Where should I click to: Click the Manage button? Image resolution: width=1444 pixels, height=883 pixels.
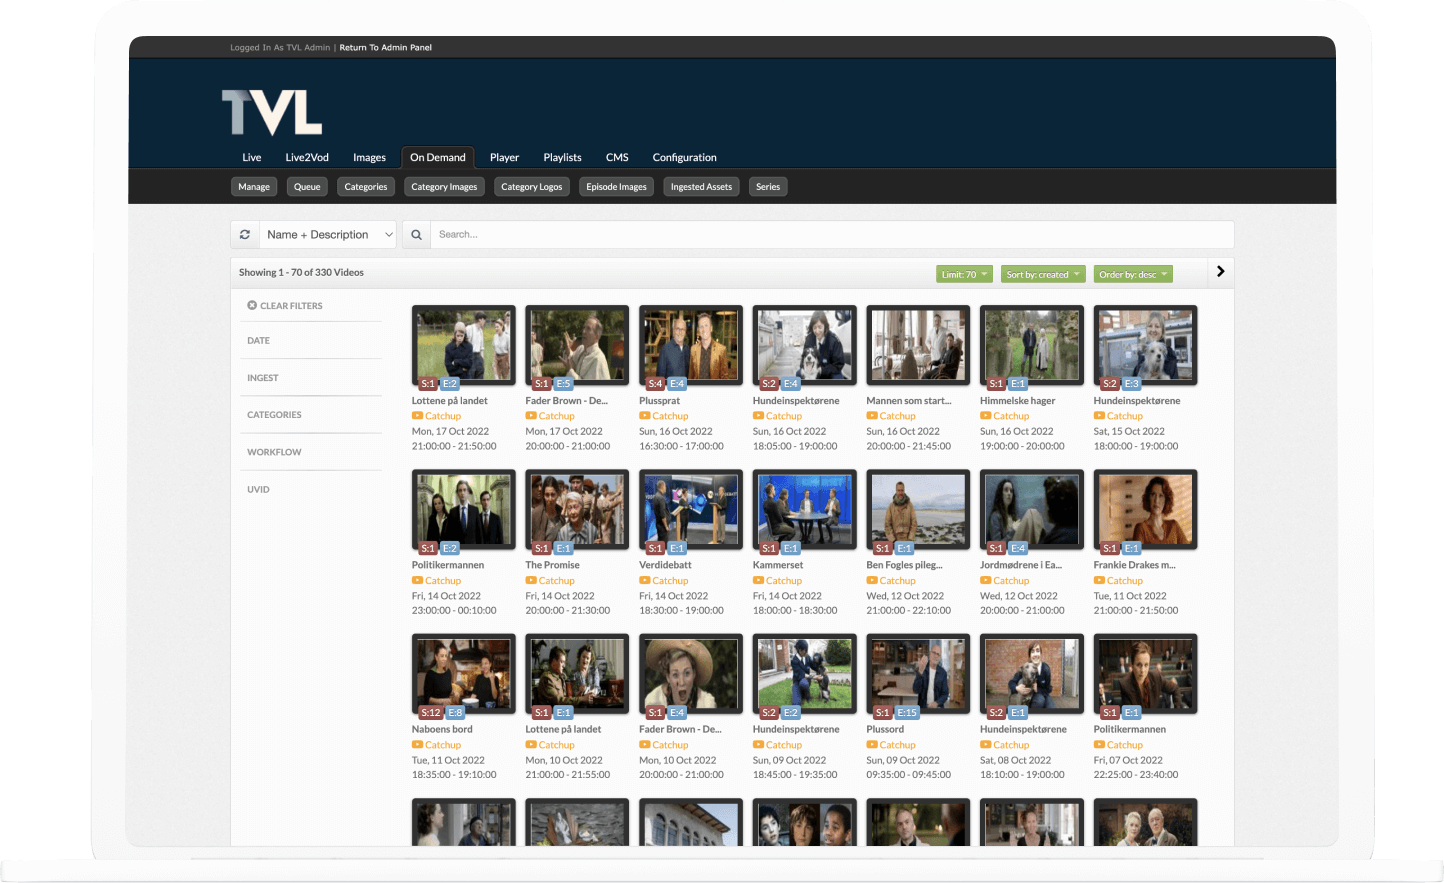pos(254,187)
